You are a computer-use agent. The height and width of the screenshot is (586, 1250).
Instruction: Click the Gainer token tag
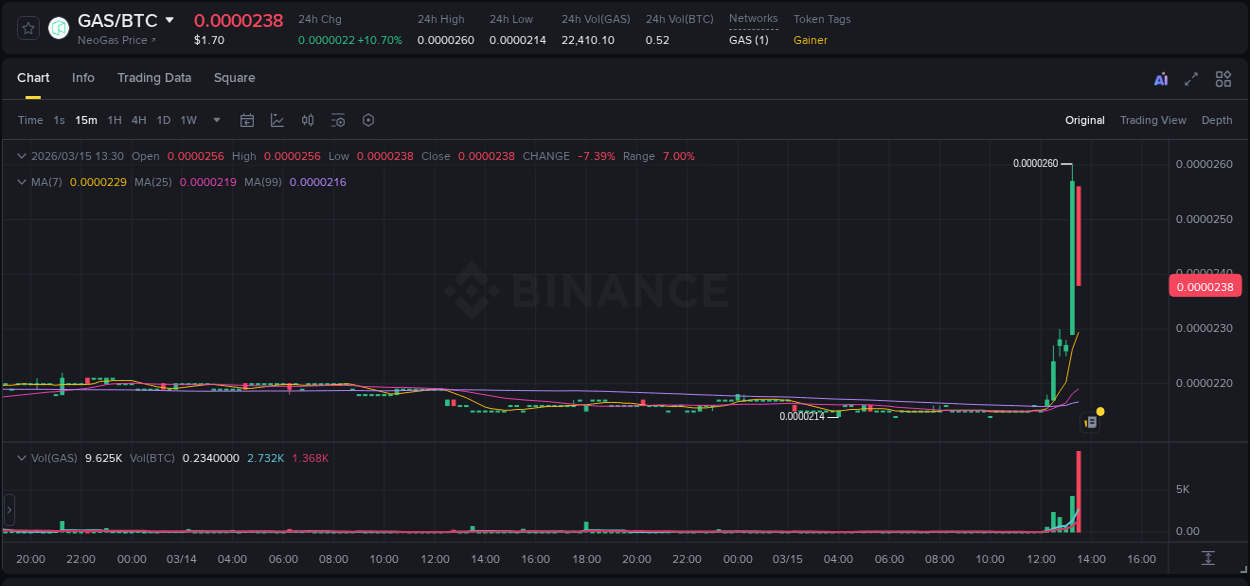[810, 40]
